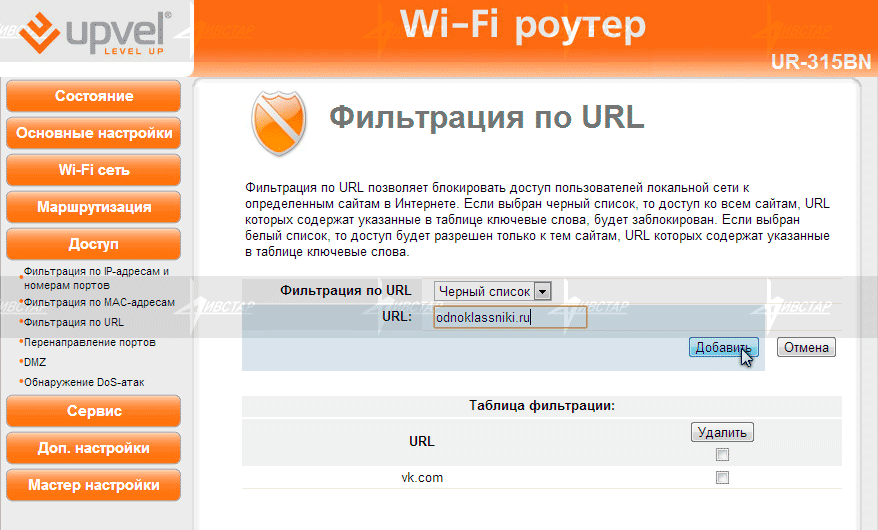
Task: Tick the checkbox in the vk.com row
Action: [722, 478]
